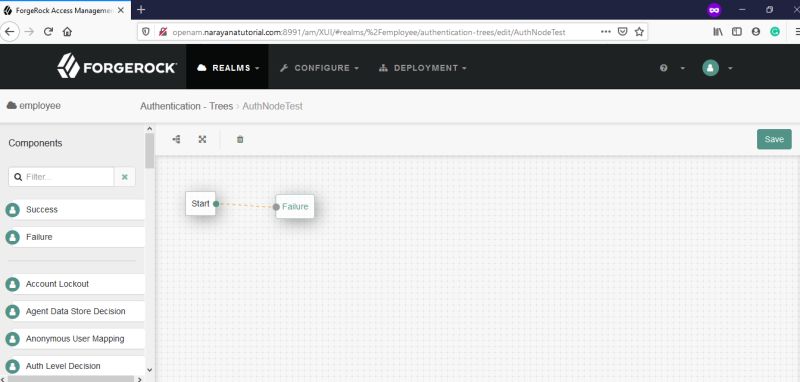Image resolution: width=800 pixels, height=382 pixels.
Task: Open the user avatar dropdown
Action: coord(717,68)
